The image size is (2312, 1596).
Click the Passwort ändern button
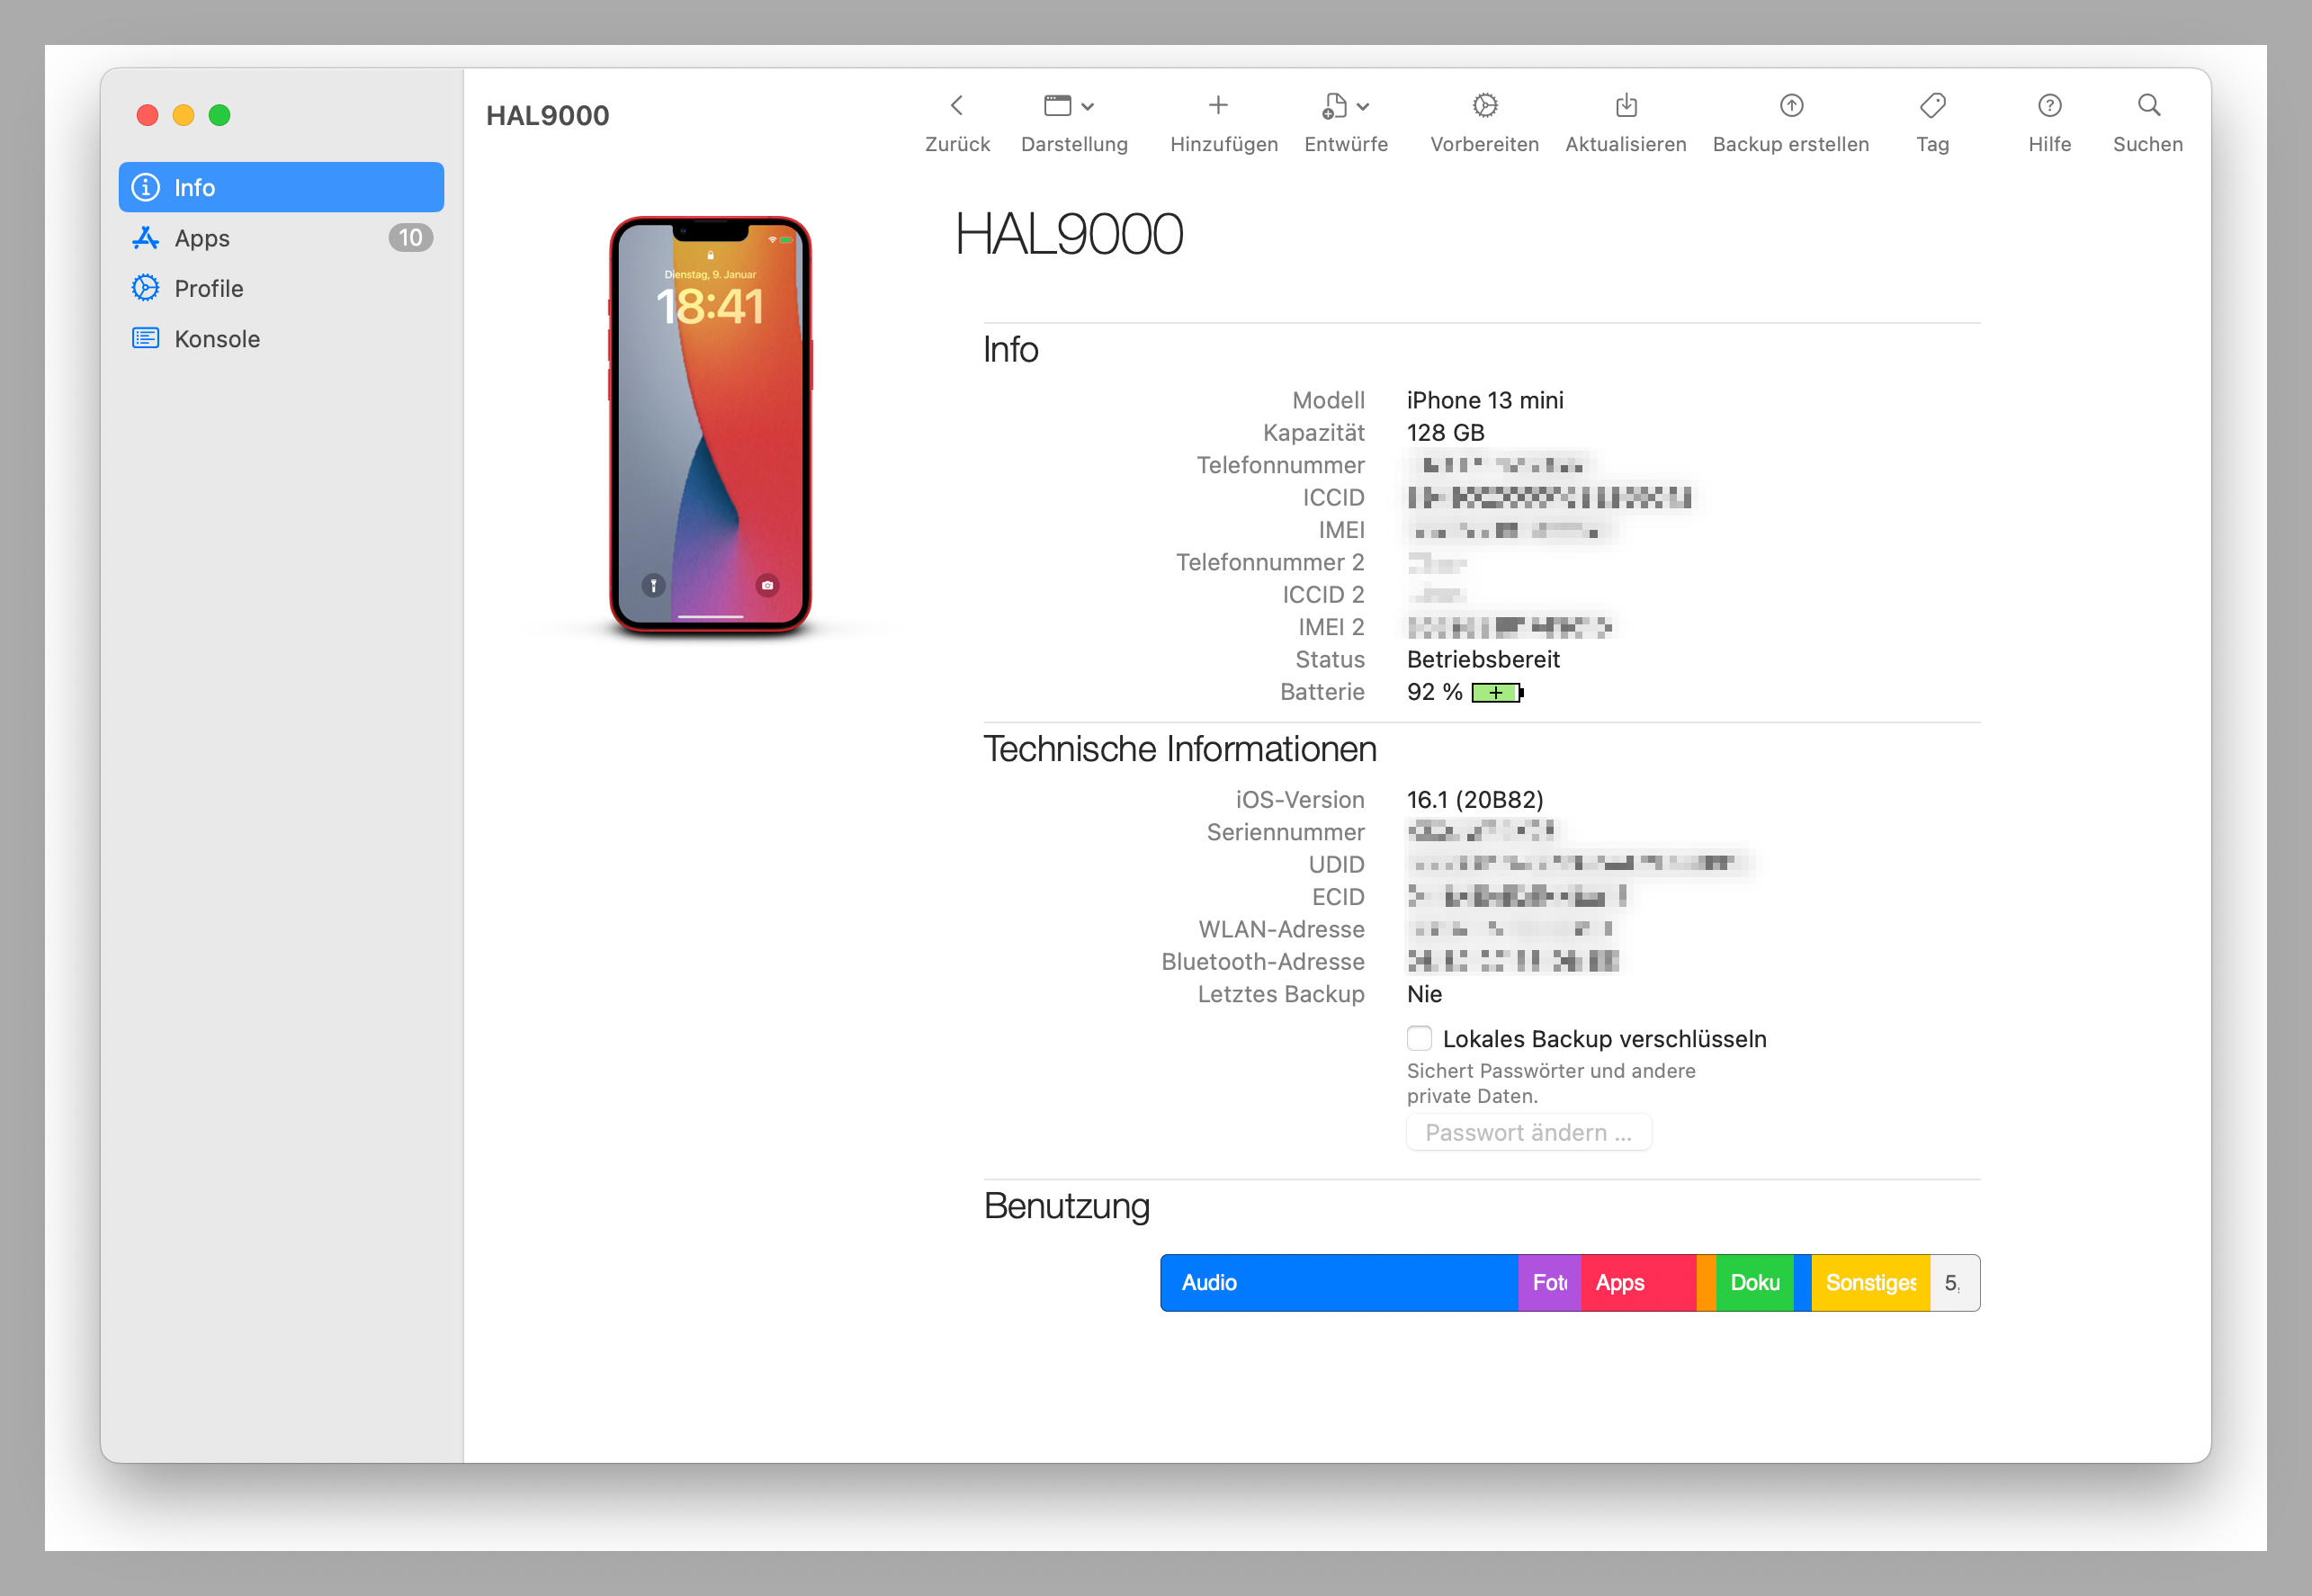point(1528,1132)
